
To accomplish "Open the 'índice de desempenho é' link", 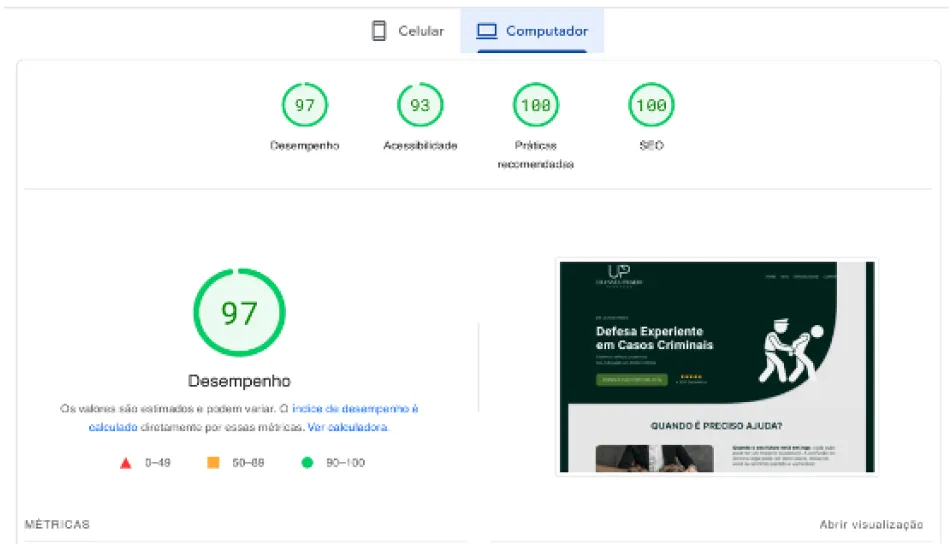I will point(355,409).
